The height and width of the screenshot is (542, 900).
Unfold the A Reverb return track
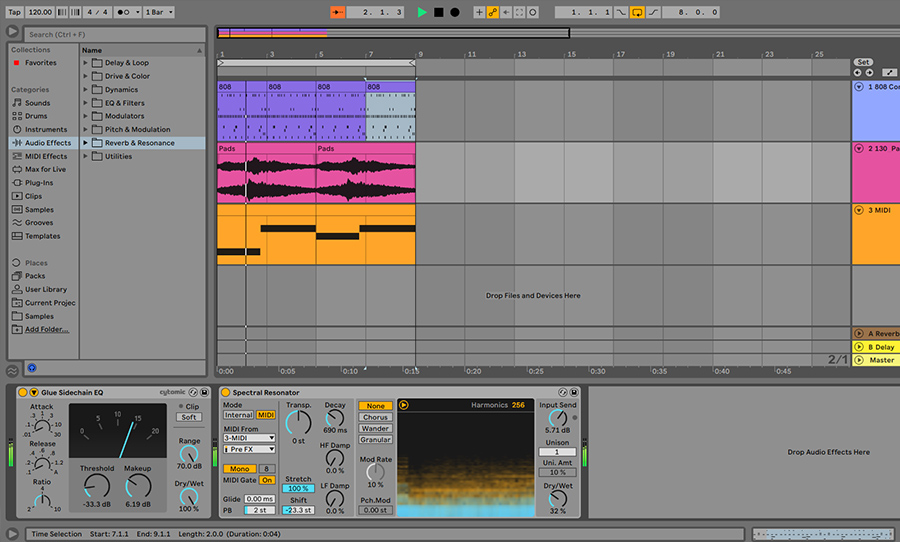pos(859,334)
